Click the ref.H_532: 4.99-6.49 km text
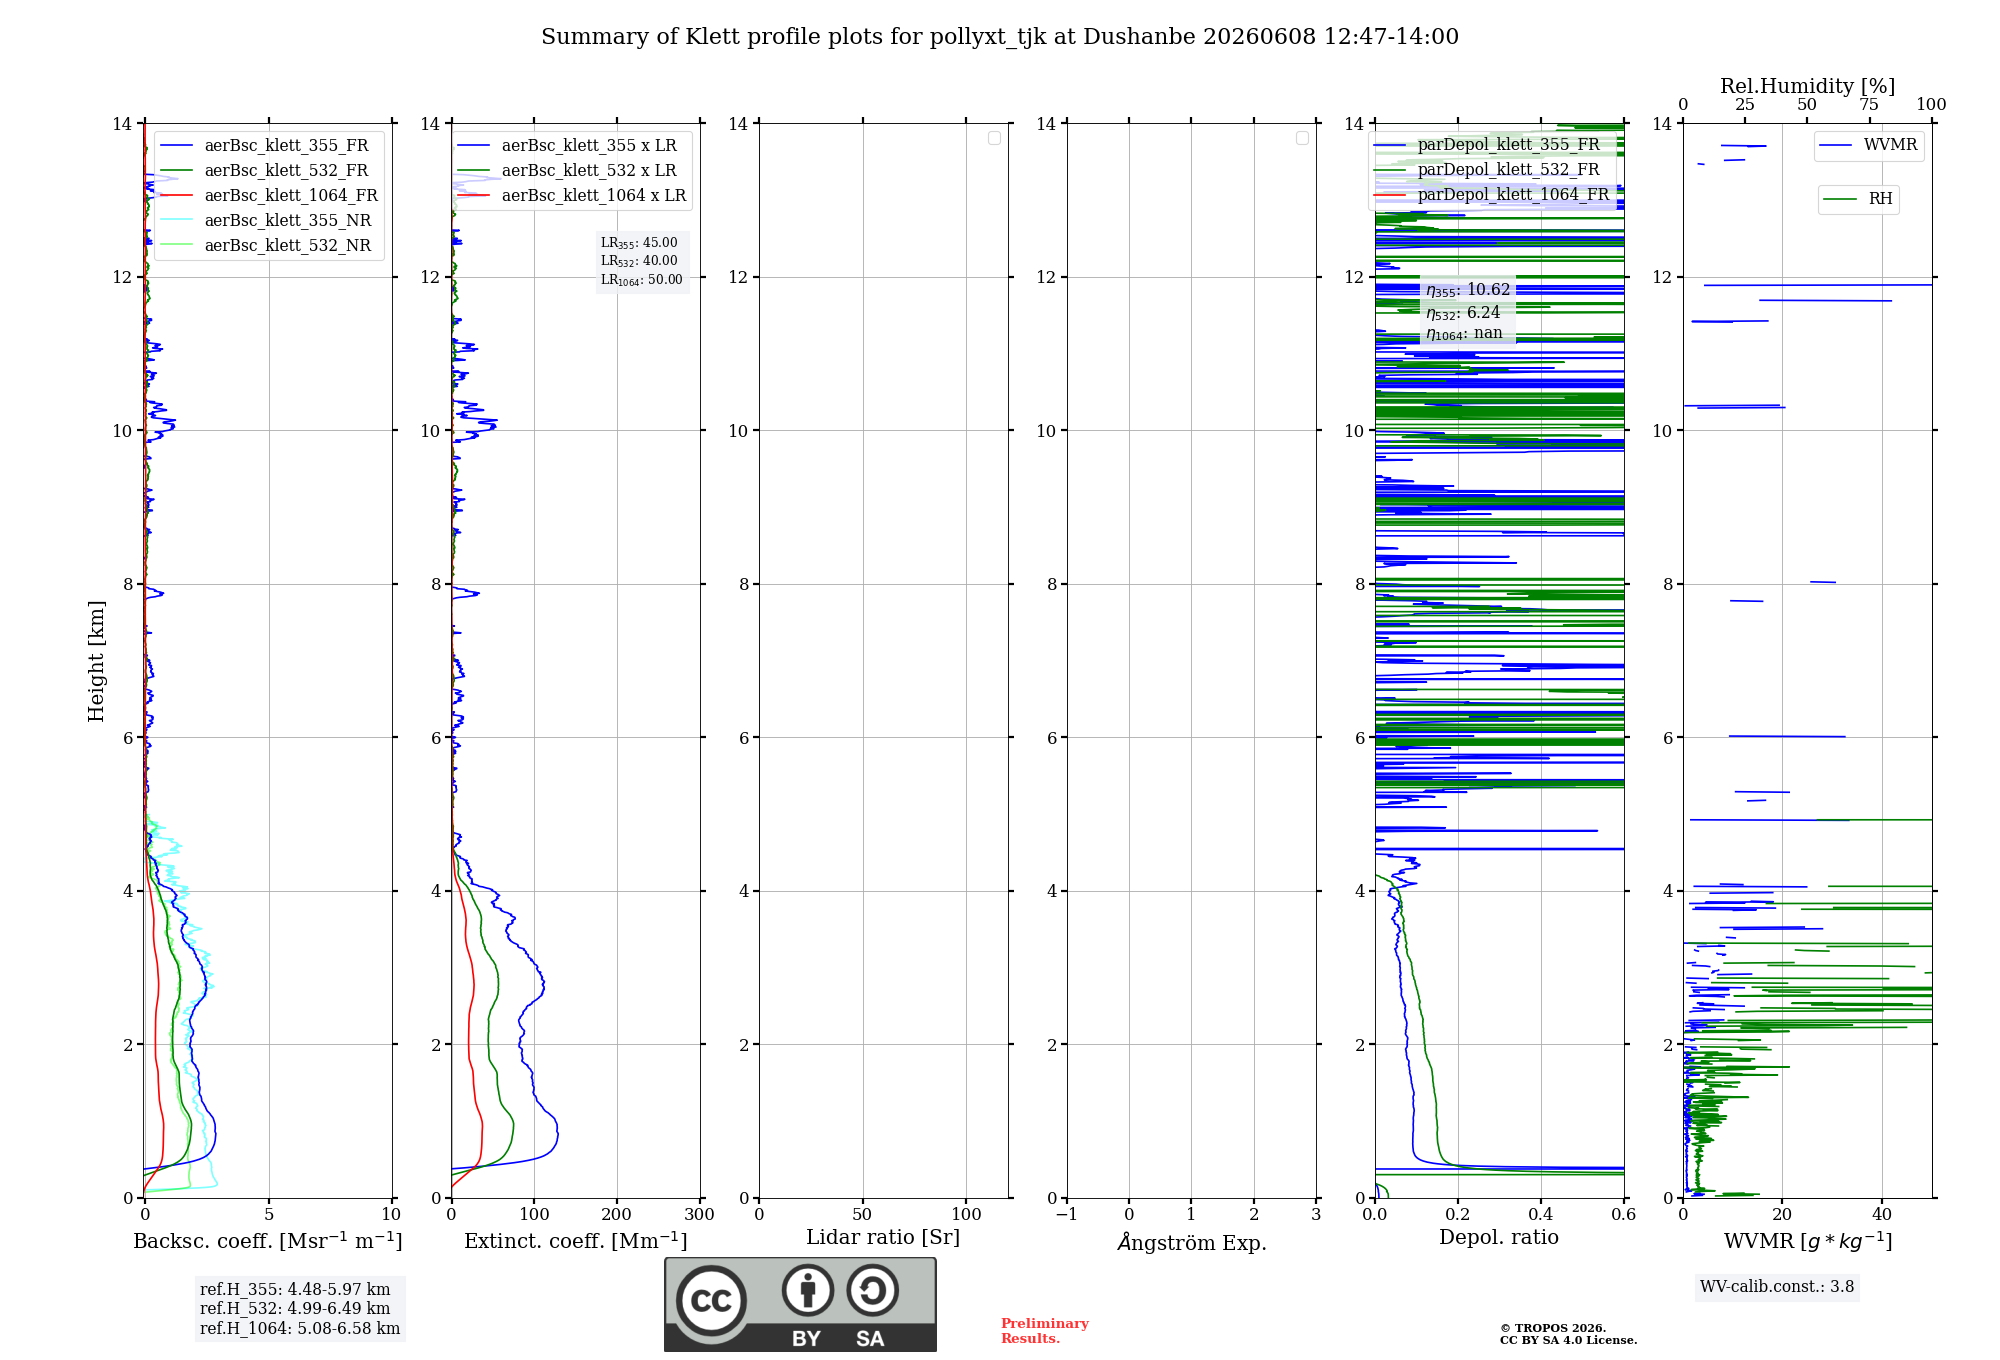 pos(295,1309)
